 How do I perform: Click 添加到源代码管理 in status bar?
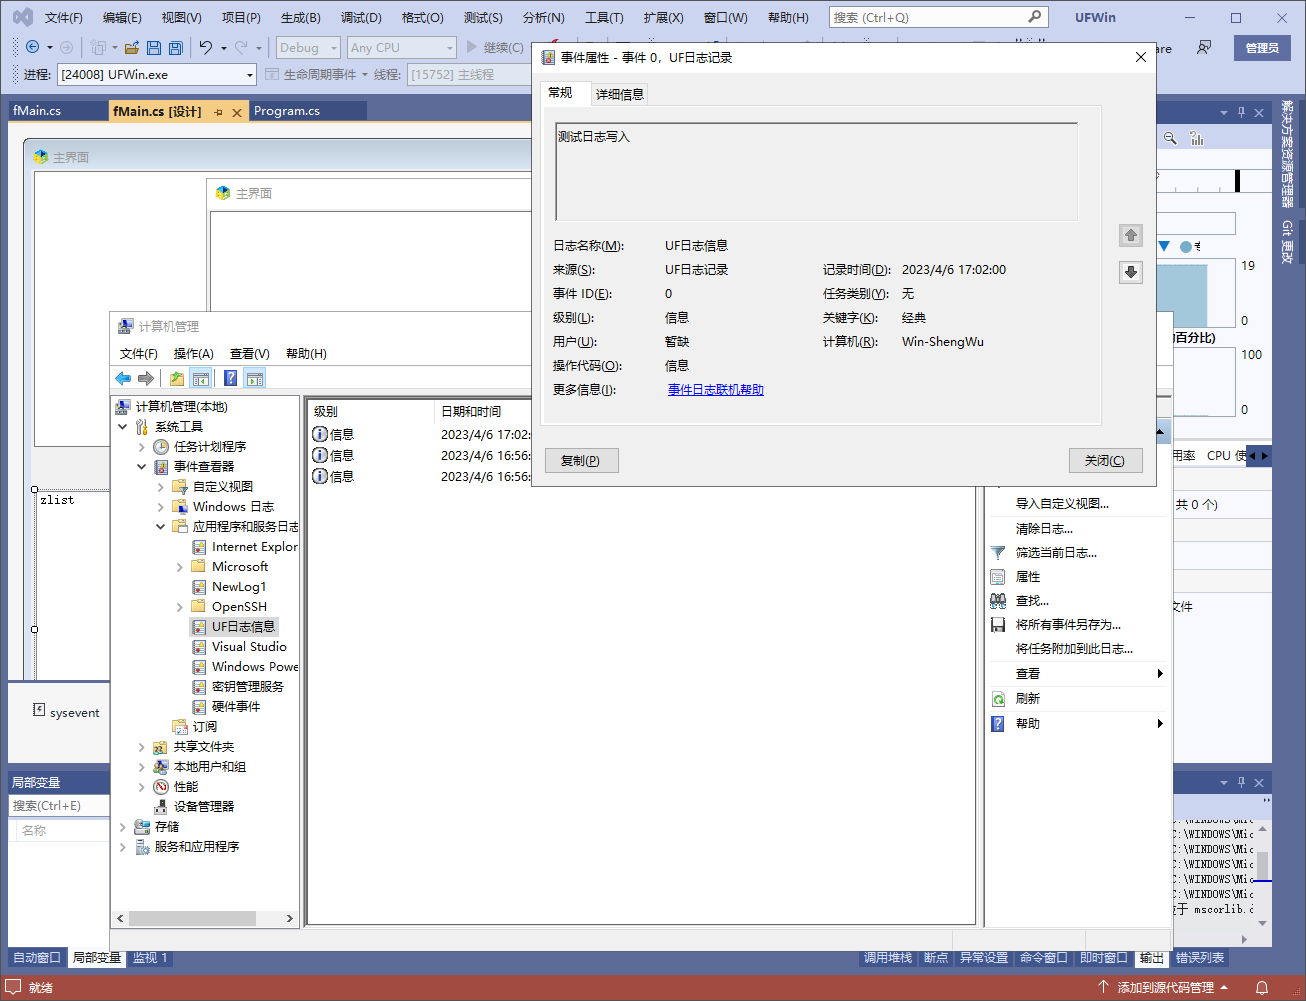(1166, 987)
